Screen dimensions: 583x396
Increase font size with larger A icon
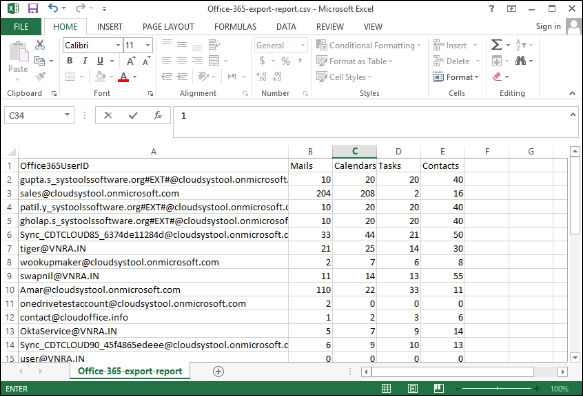pyautogui.click(x=131, y=61)
